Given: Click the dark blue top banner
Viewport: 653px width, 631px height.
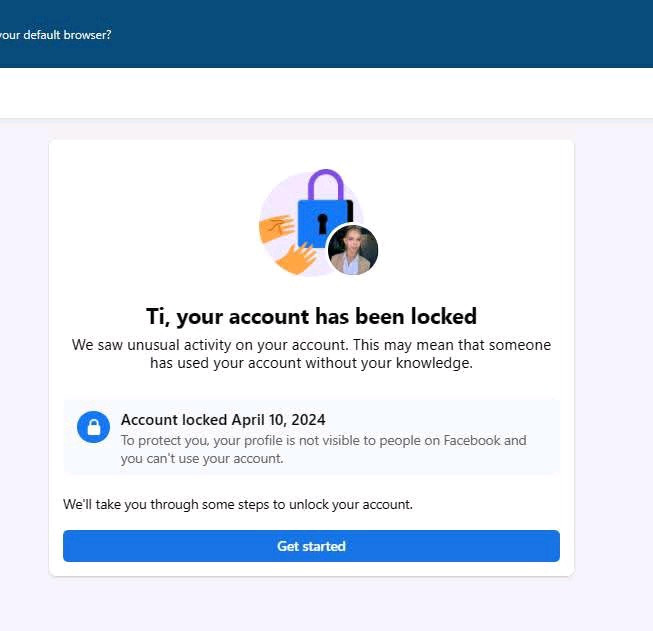Looking at the screenshot, I should coord(400,35).
